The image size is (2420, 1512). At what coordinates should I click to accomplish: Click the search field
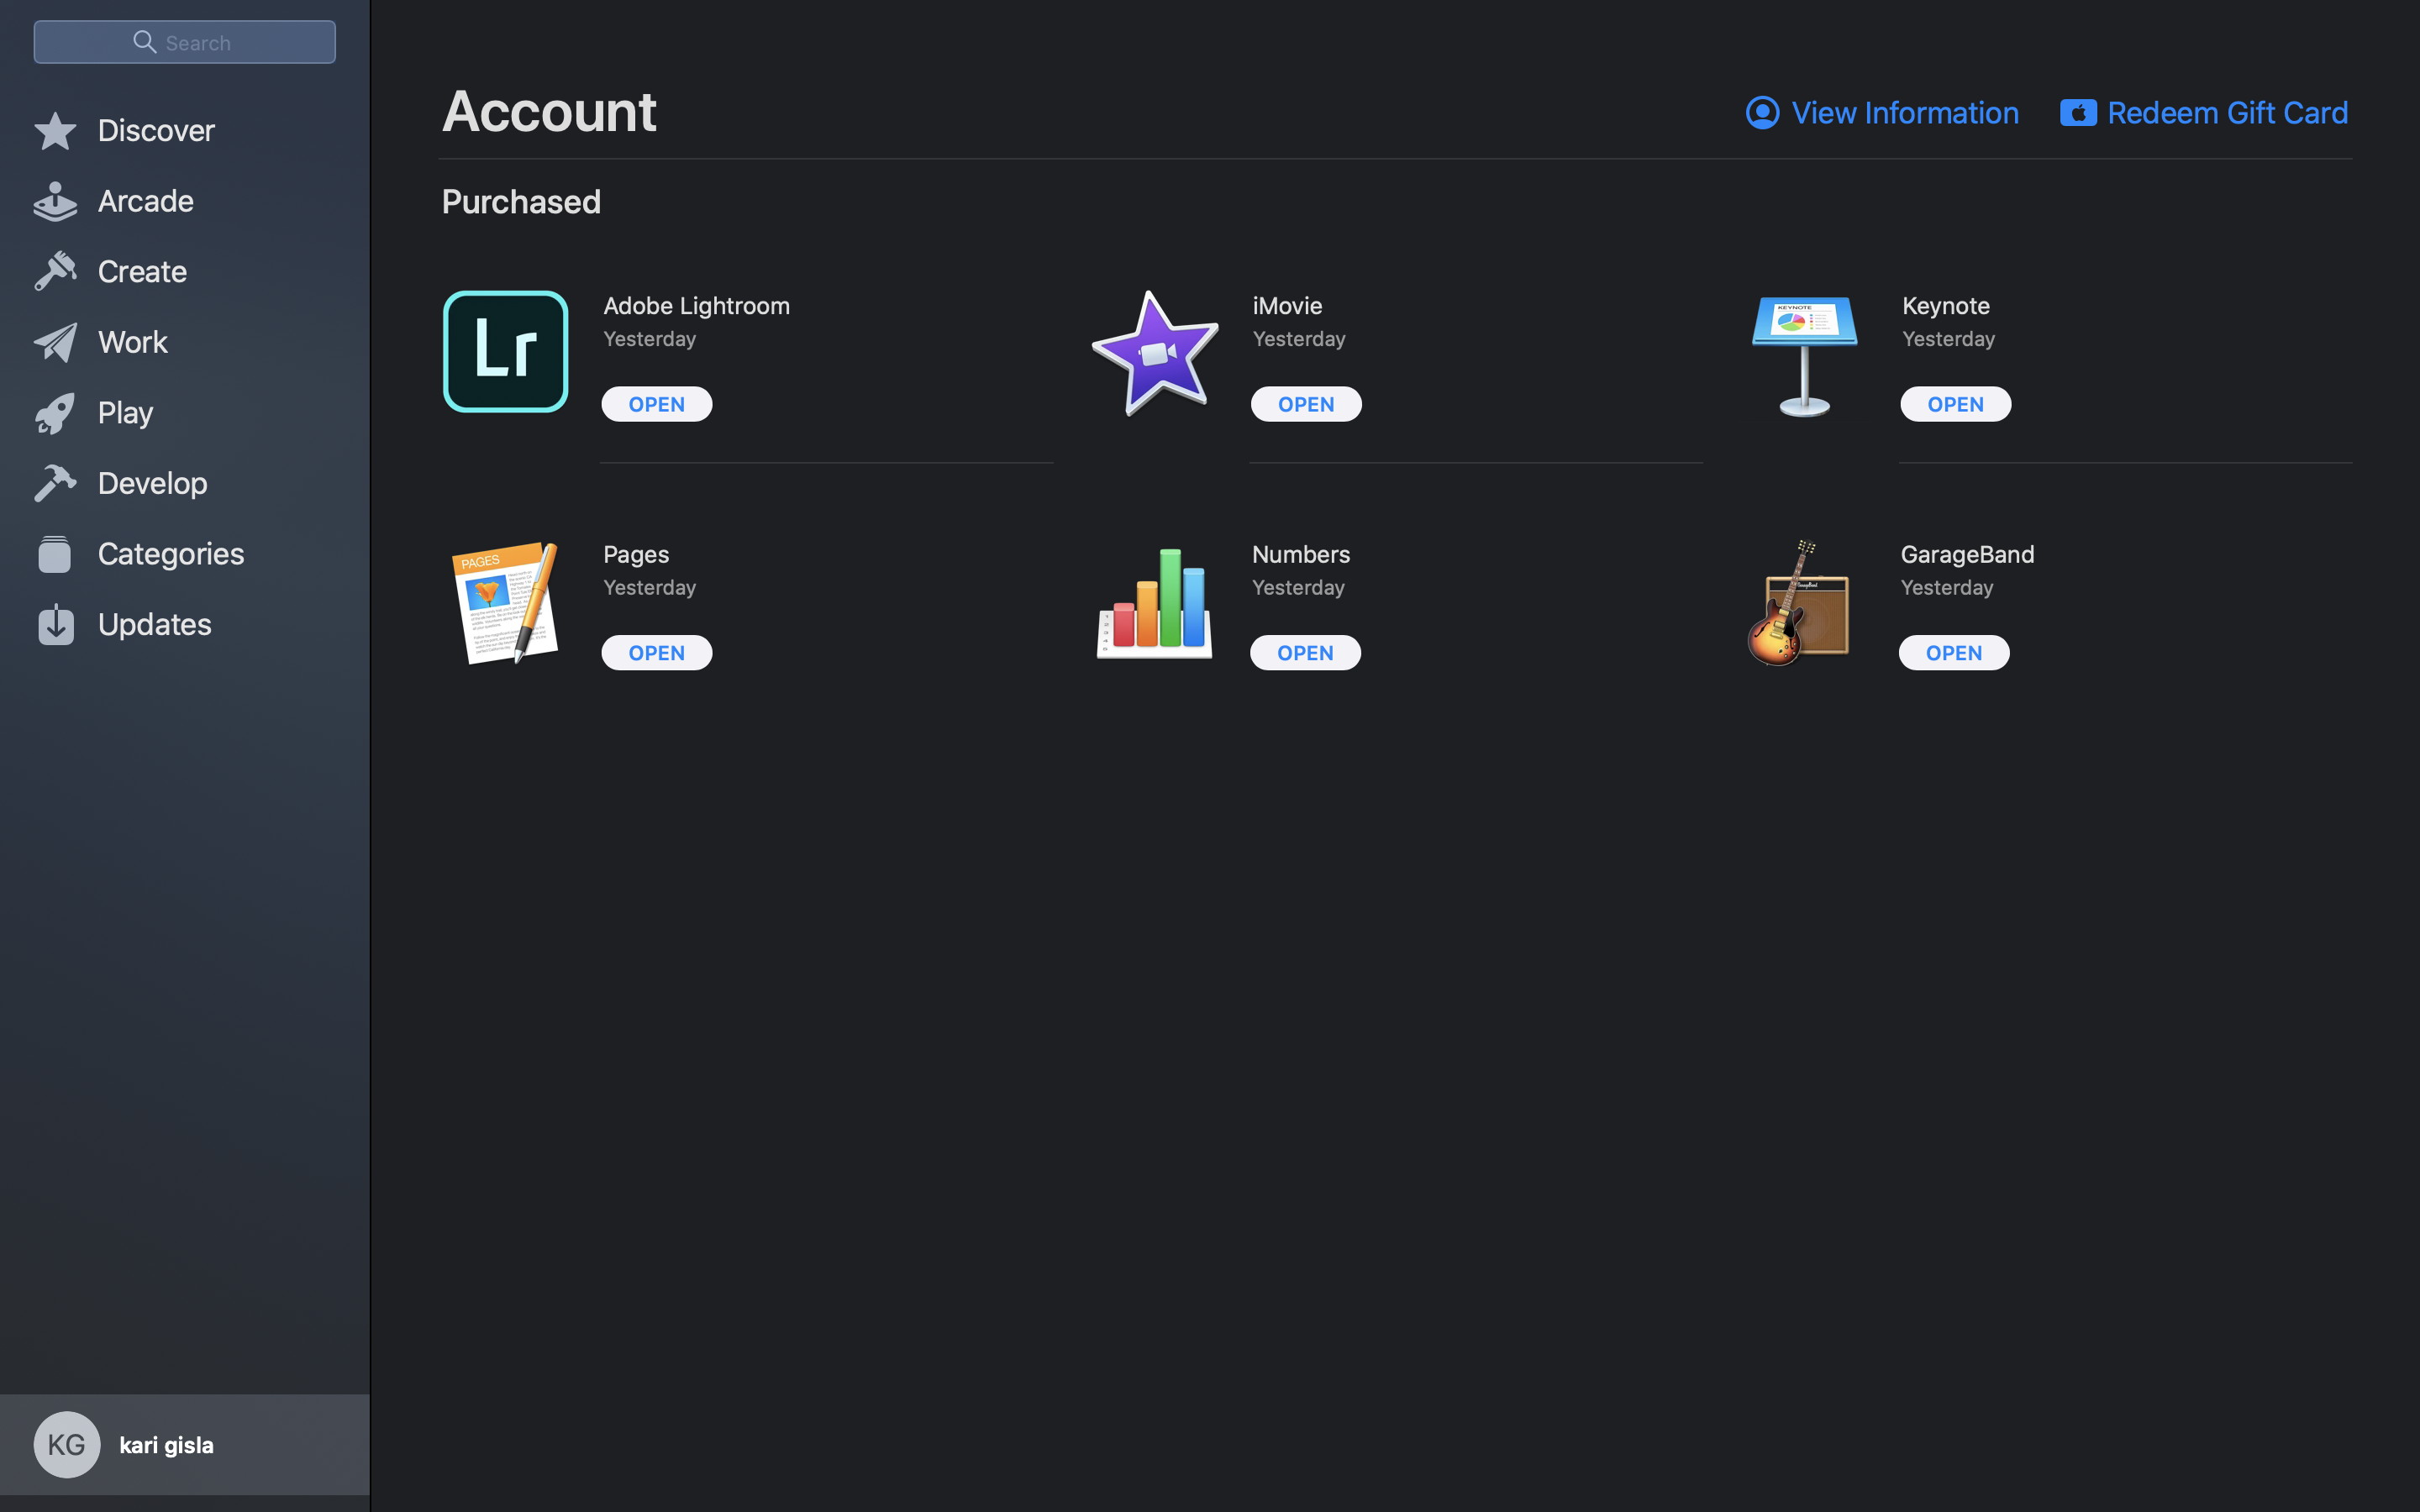(184, 42)
